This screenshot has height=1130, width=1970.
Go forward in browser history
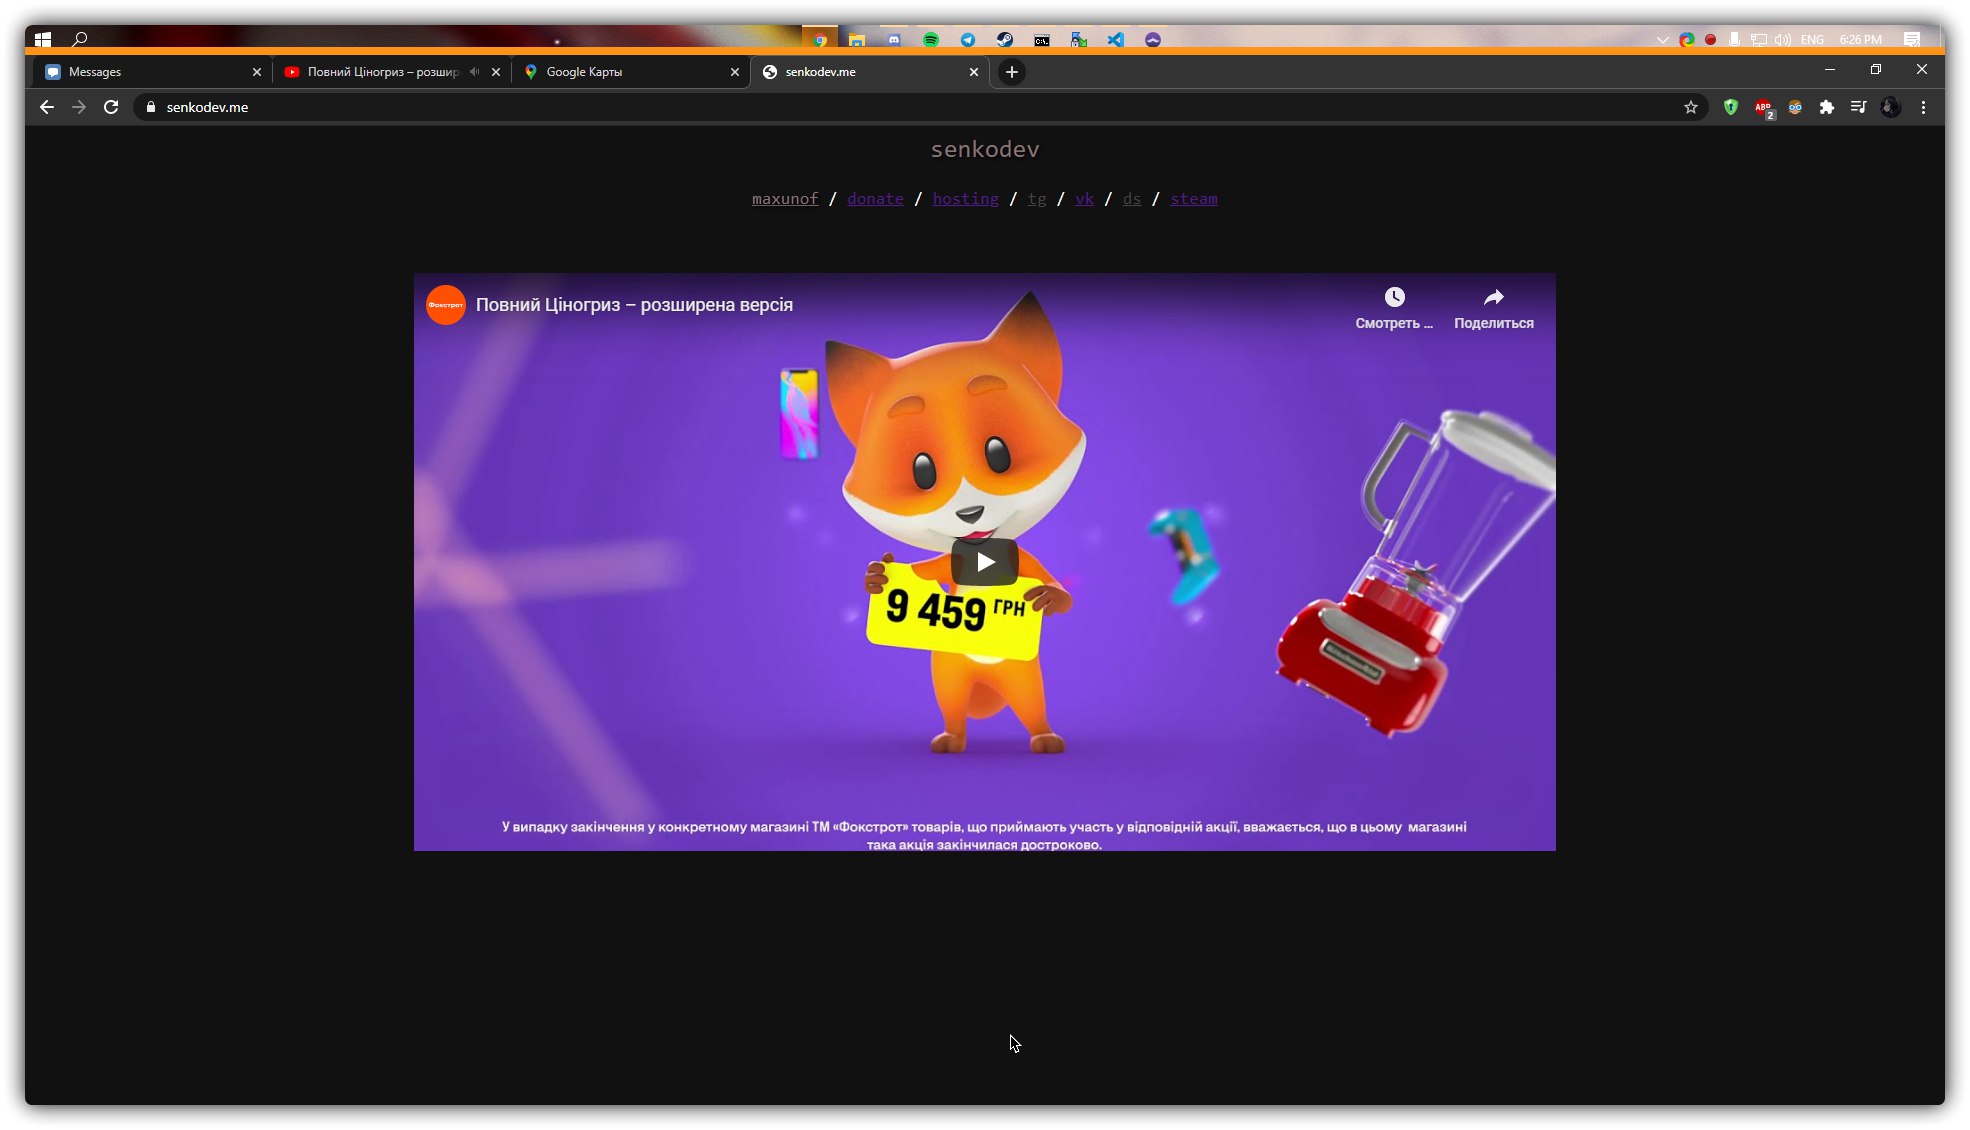(79, 107)
